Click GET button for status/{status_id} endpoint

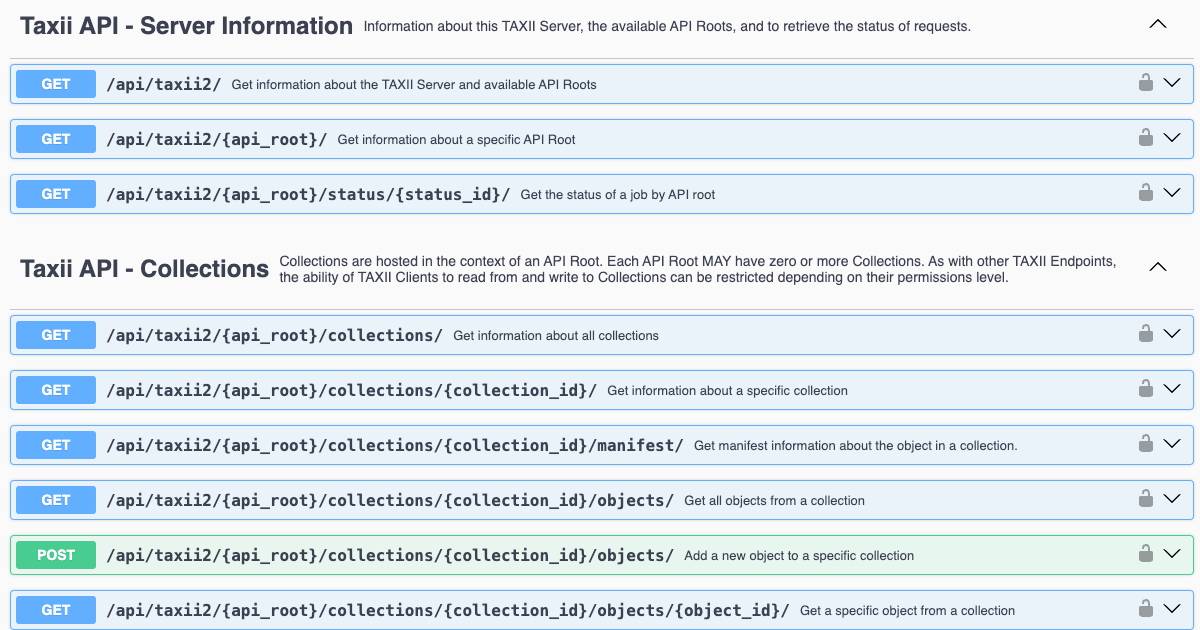56,194
